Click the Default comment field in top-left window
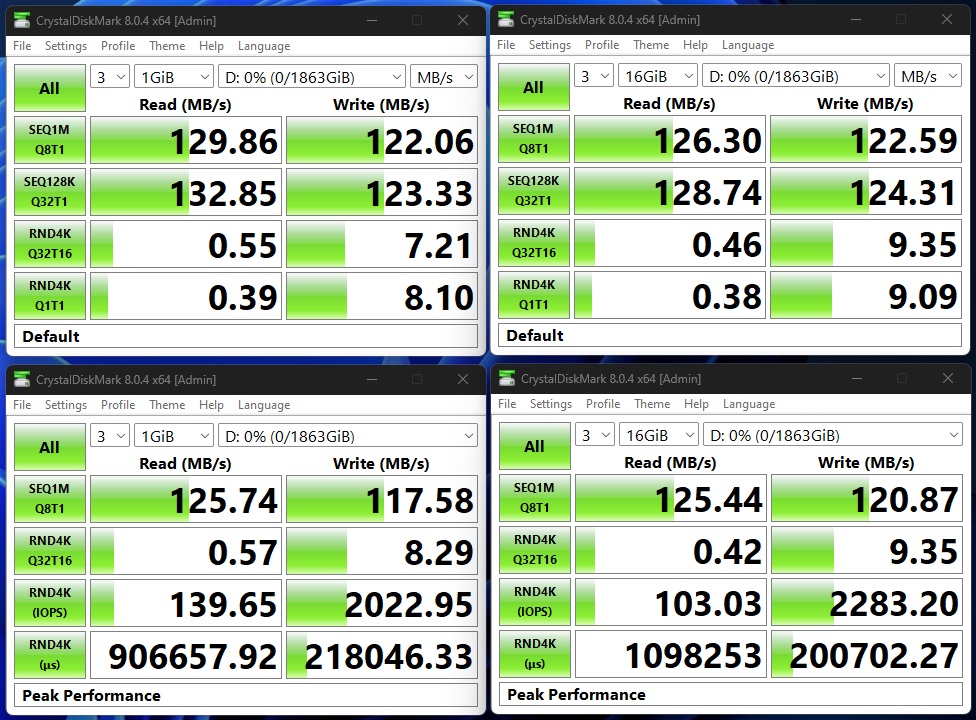The height and width of the screenshot is (720, 976). point(246,336)
